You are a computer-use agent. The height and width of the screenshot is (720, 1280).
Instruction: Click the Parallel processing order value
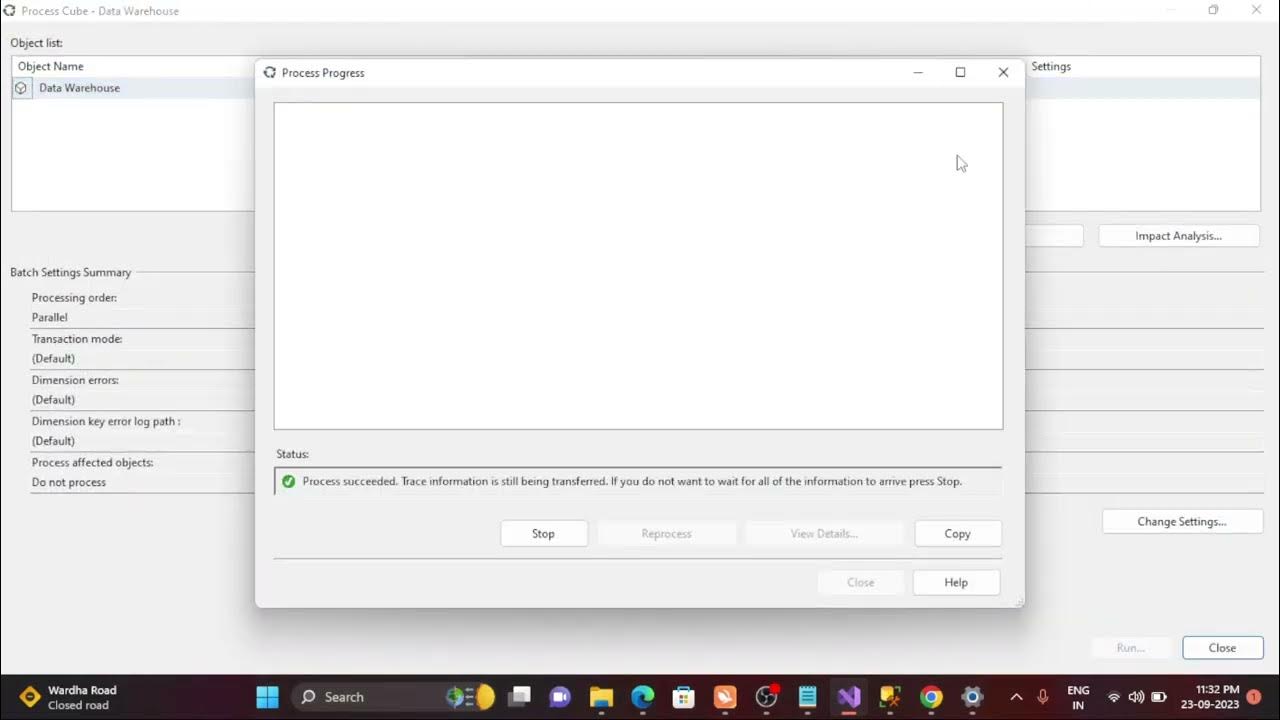coord(50,317)
